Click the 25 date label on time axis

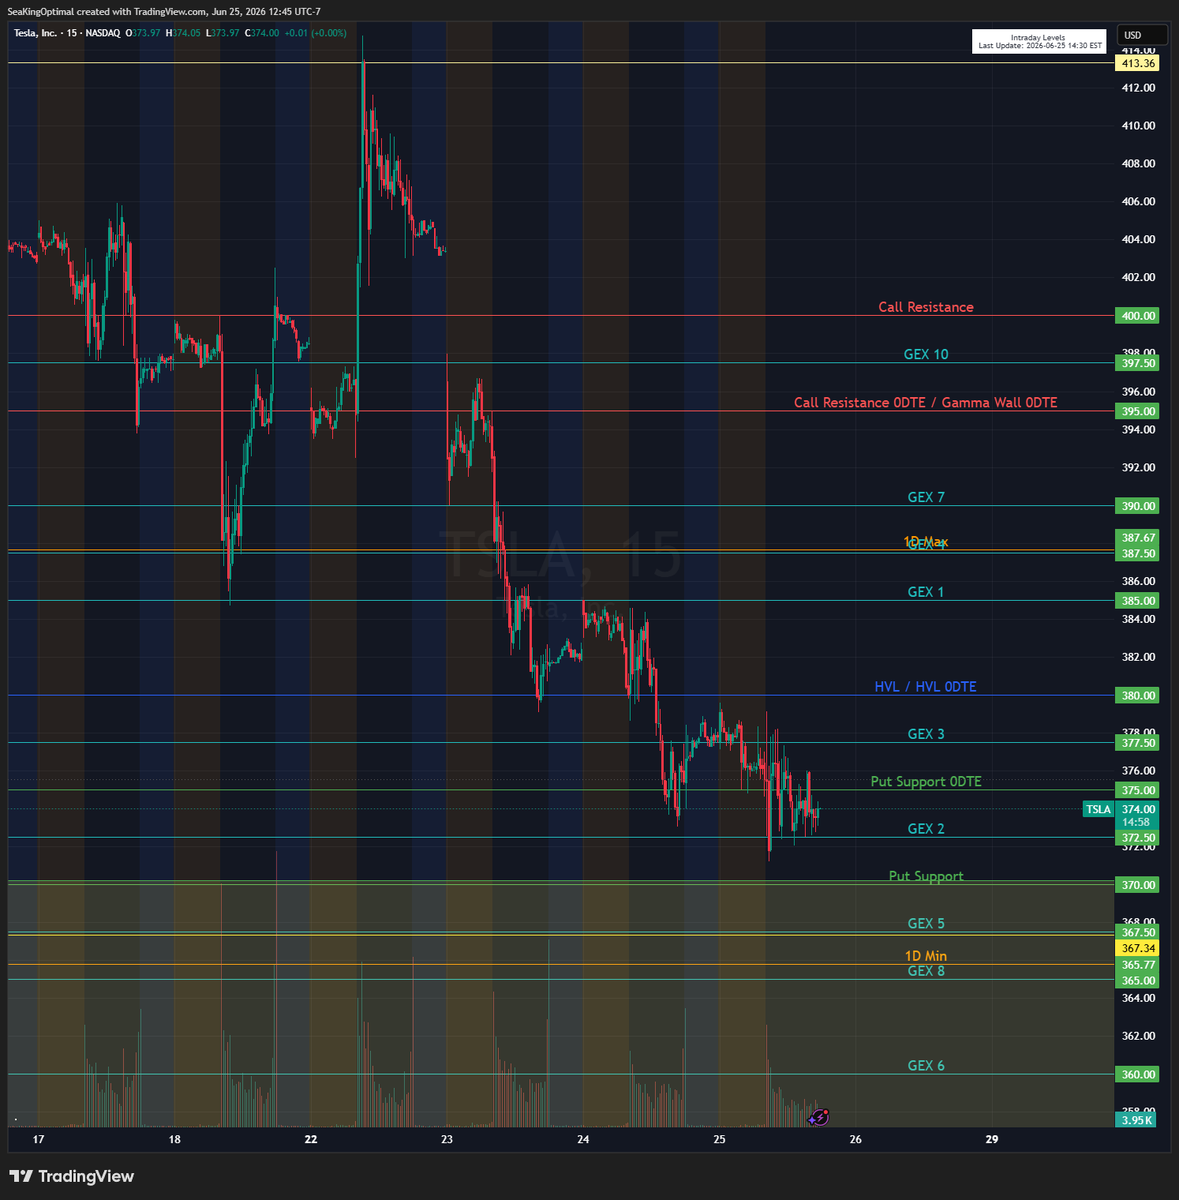719,1139
